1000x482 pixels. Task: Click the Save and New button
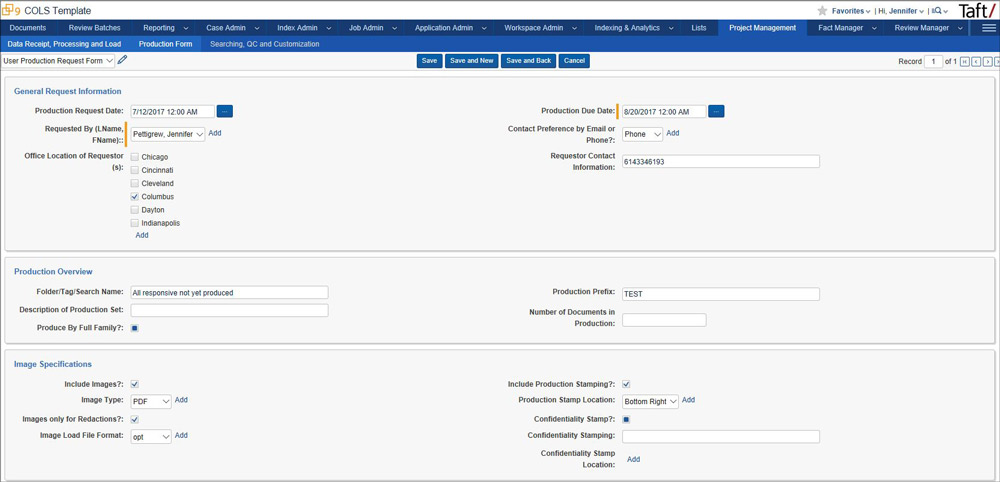click(472, 61)
